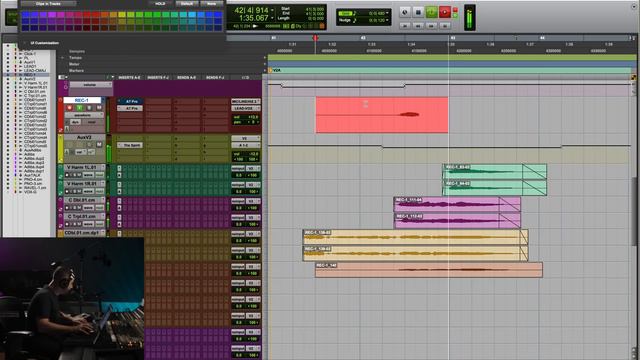
Task: Solo the AuxV2 track
Action: pos(89,145)
